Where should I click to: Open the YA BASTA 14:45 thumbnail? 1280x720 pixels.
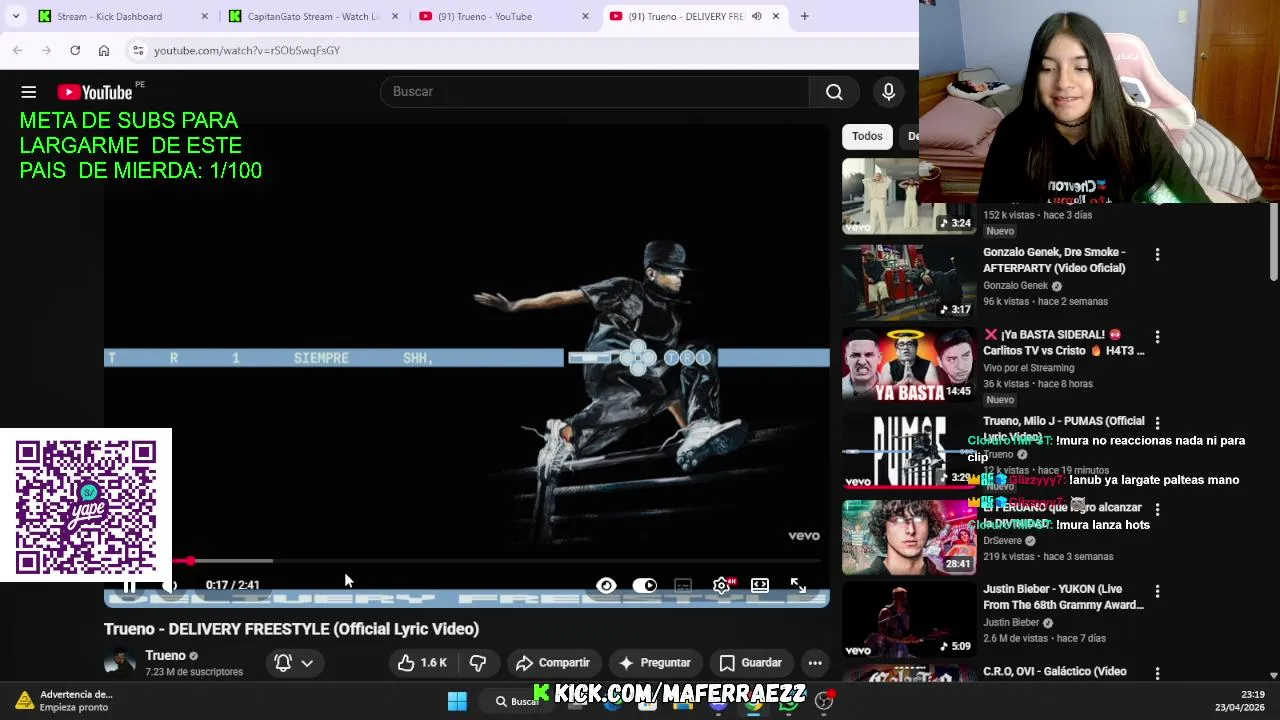coord(908,366)
